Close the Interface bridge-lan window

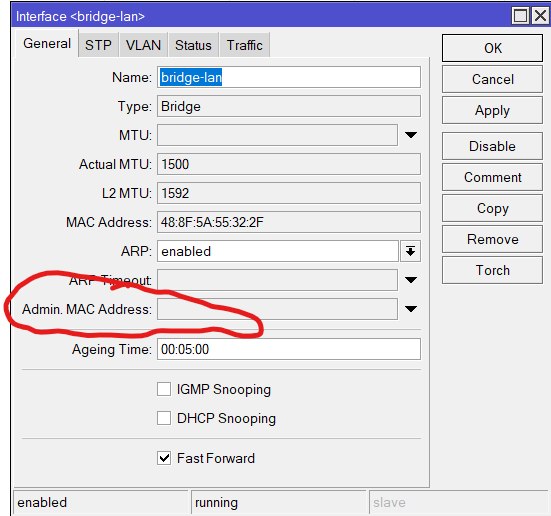point(540,16)
